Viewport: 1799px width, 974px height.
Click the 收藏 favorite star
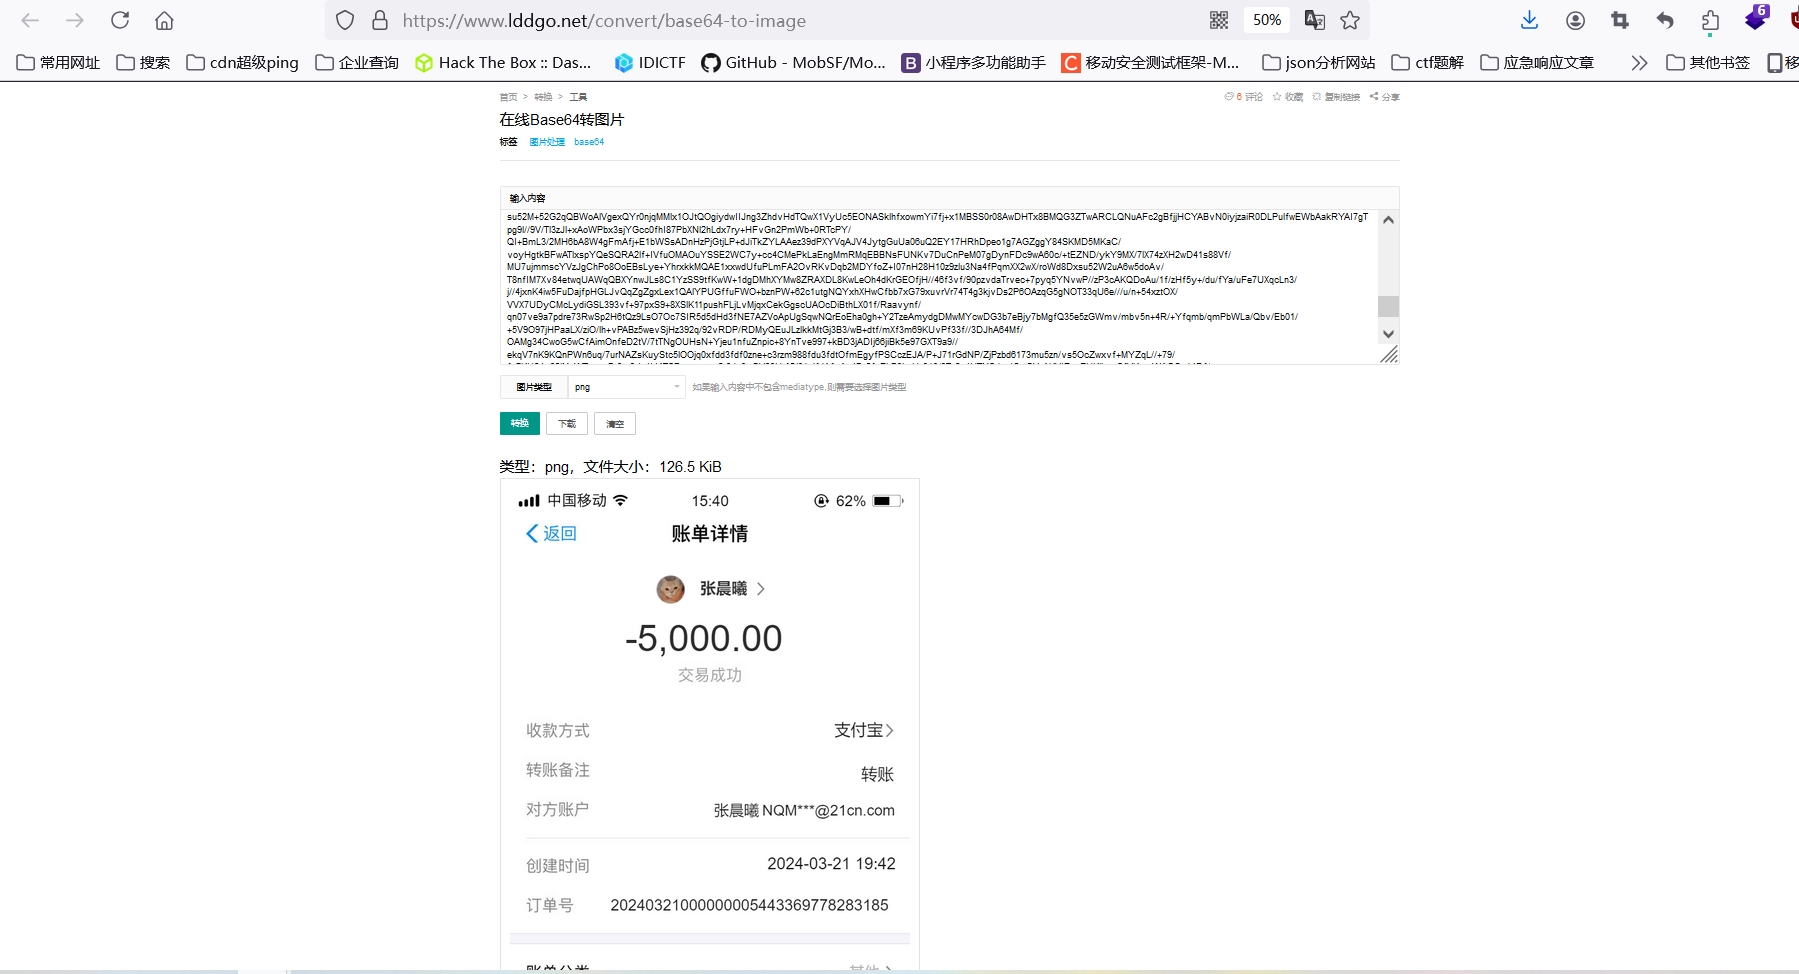click(x=1288, y=97)
